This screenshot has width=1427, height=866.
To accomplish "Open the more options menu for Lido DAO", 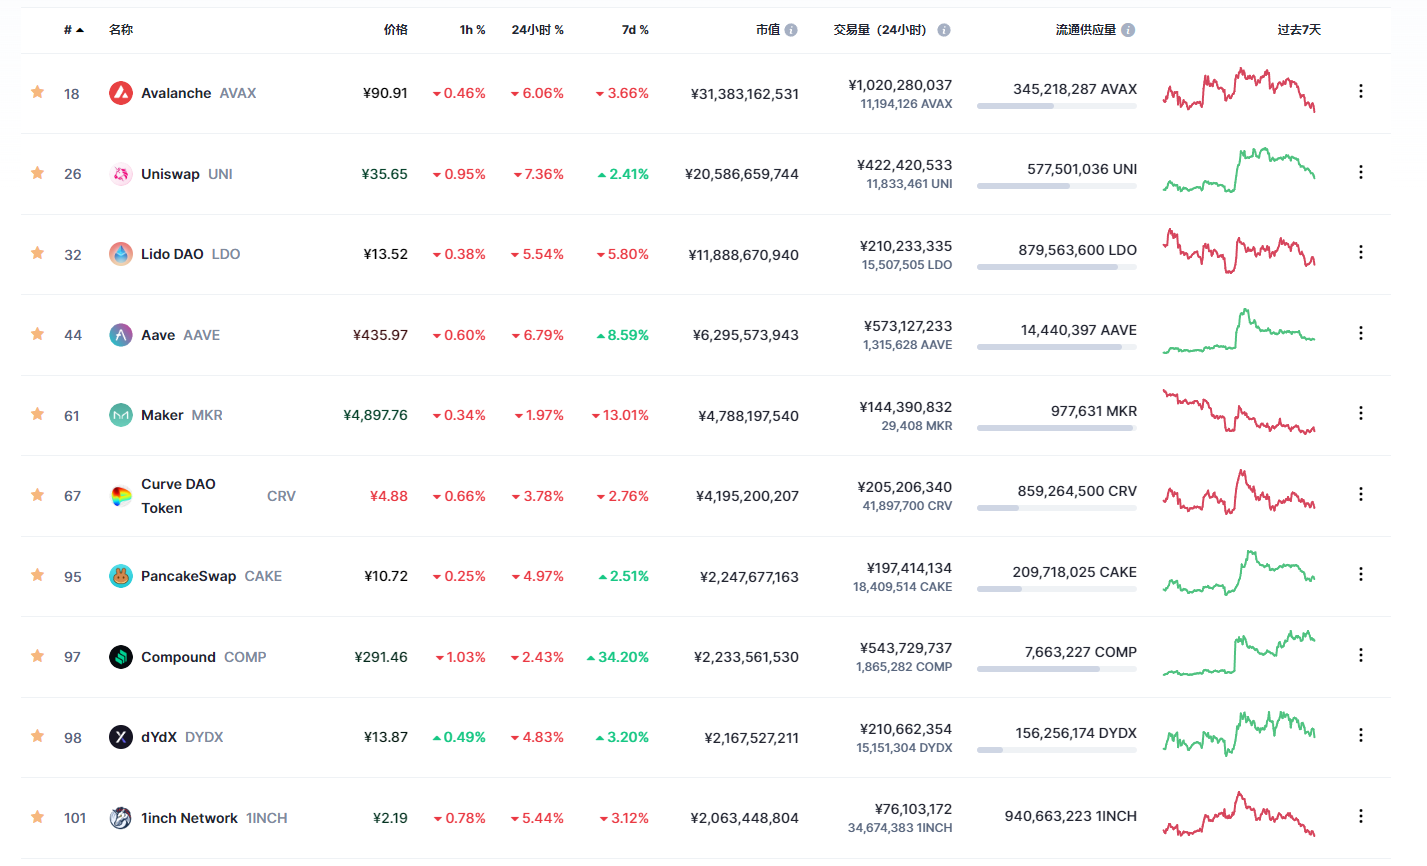I will click(x=1360, y=252).
